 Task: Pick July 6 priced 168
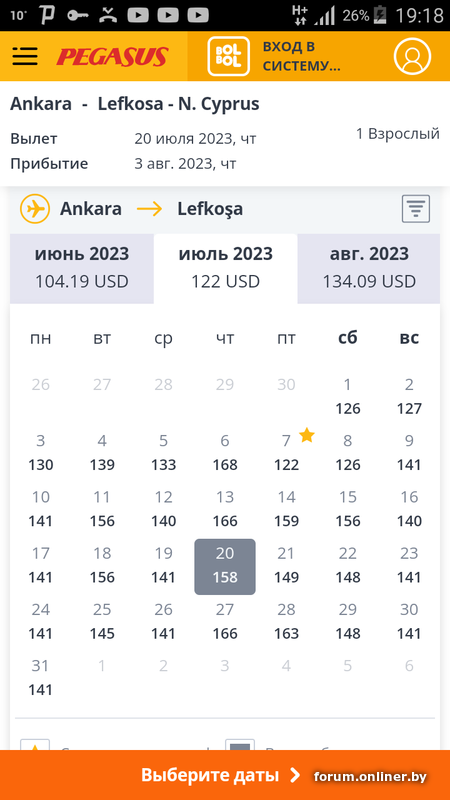click(225, 453)
